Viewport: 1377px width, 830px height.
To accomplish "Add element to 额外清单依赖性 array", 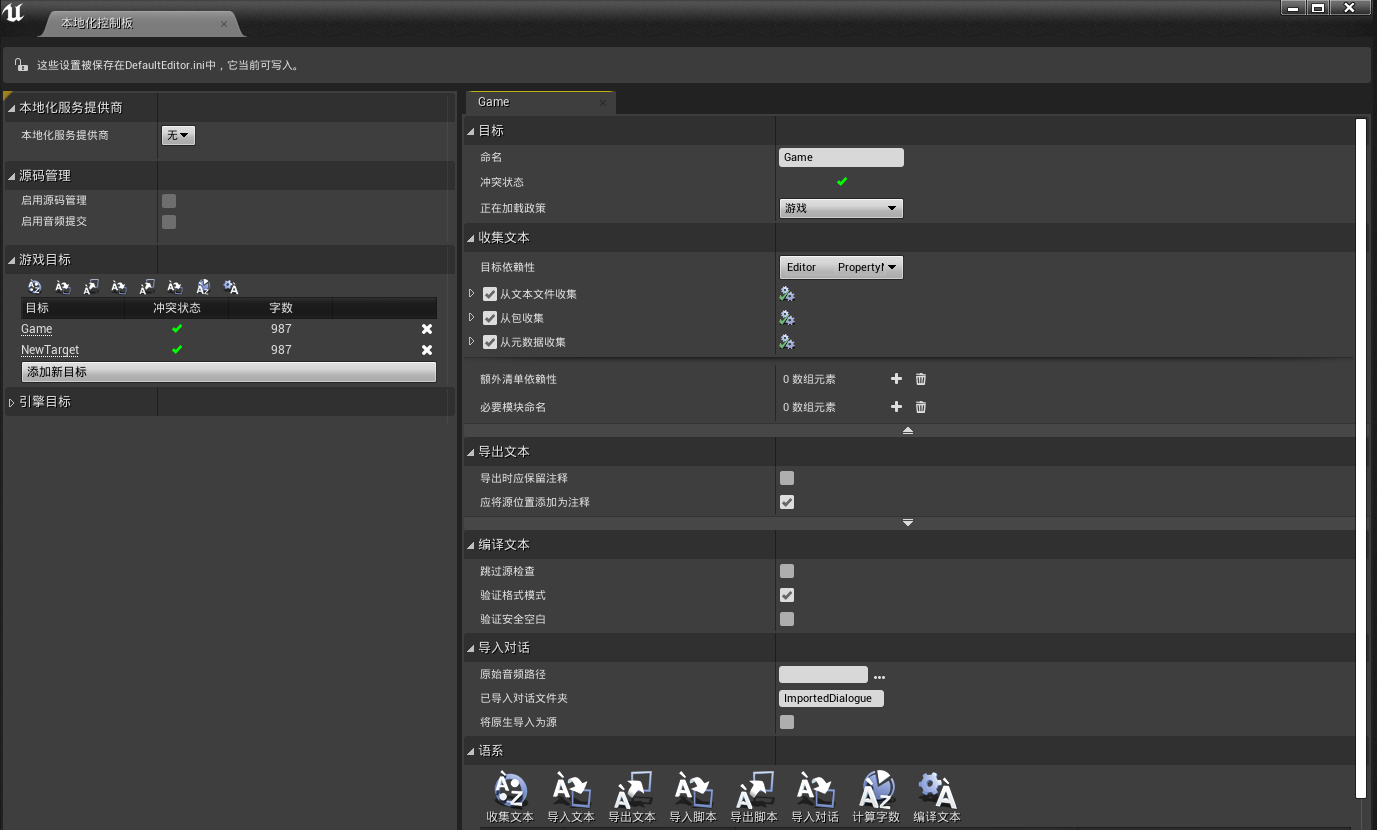I will point(896,379).
